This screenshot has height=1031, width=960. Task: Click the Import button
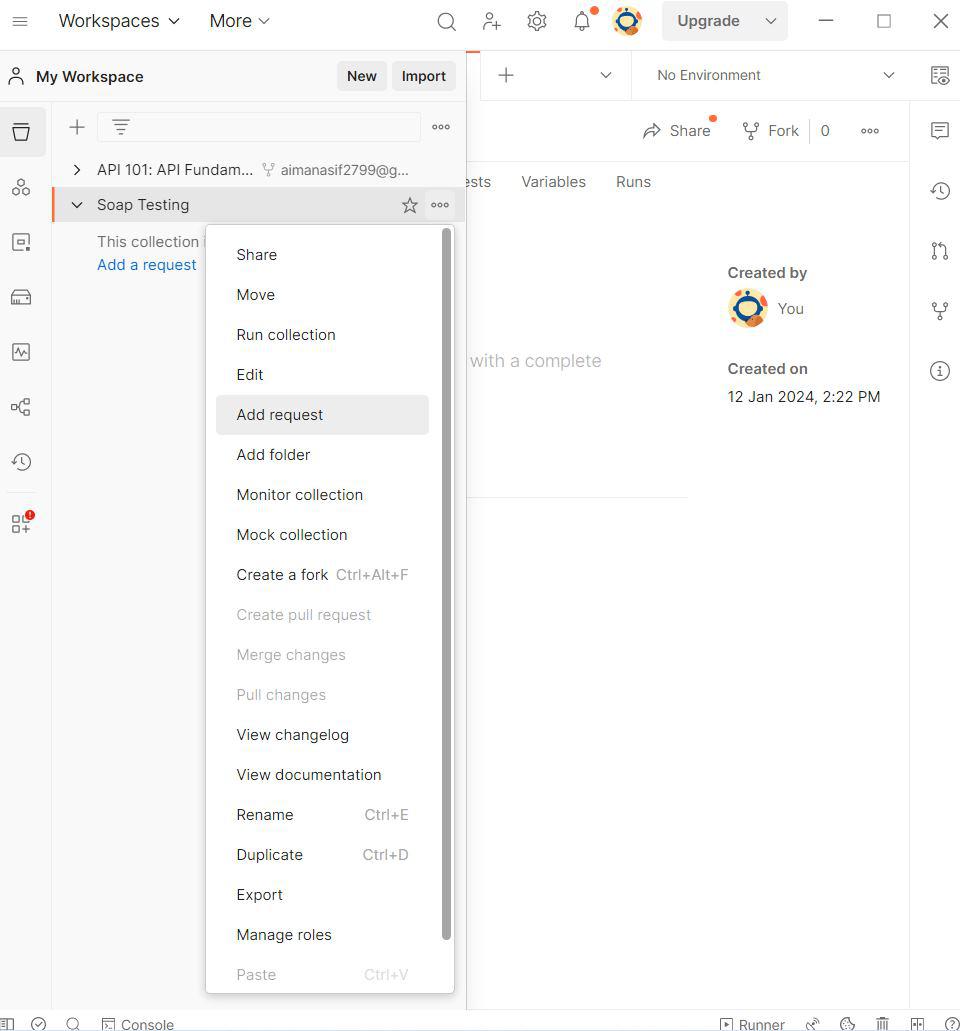(x=423, y=76)
